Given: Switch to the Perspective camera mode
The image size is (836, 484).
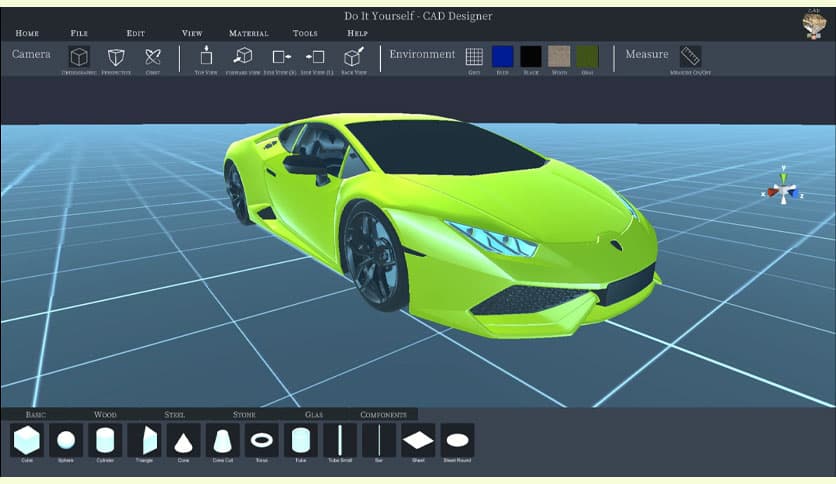Looking at the screenshot, I should click(116, 57).
